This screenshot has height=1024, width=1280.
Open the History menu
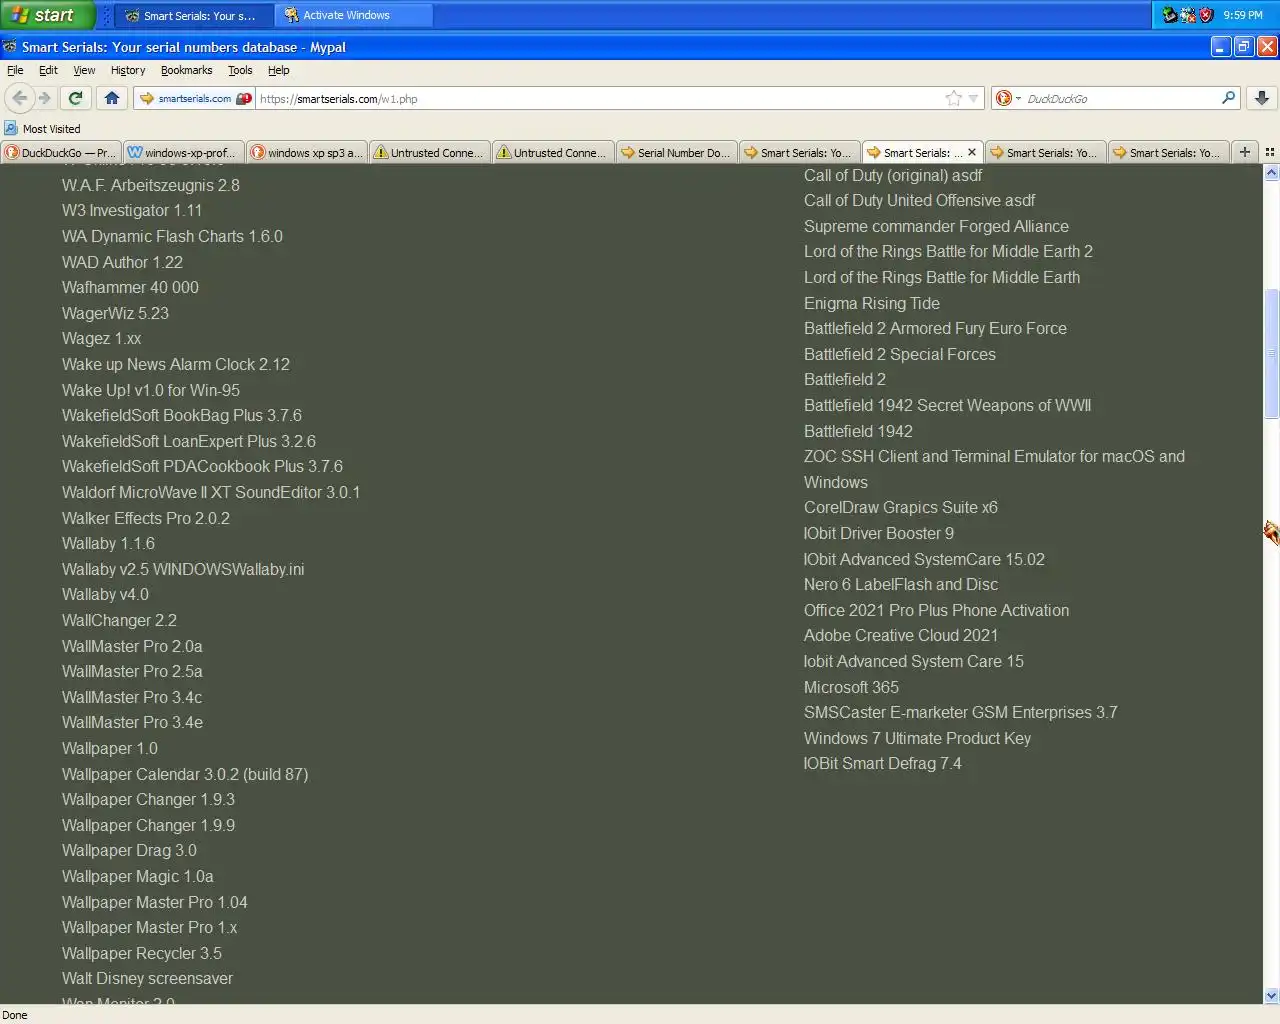point(128,70)
